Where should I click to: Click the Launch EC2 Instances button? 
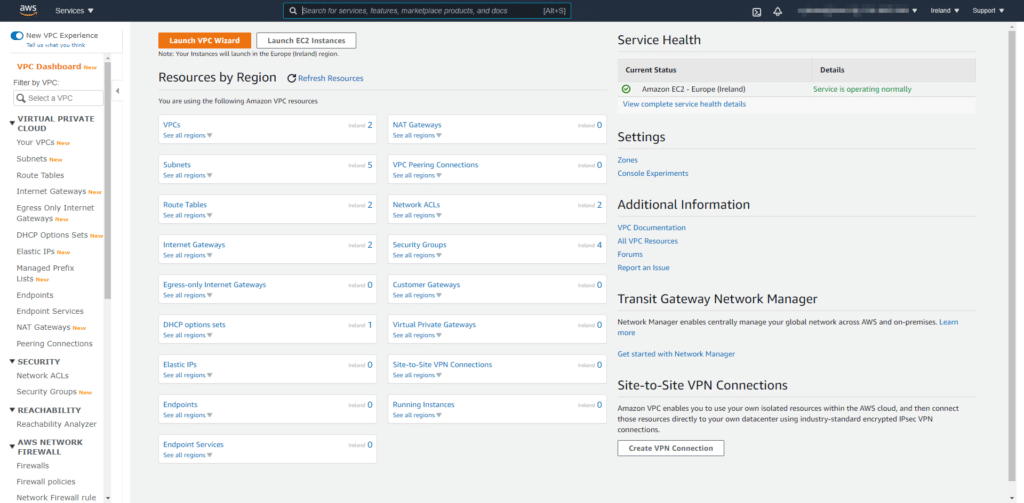tap(306, 41)
